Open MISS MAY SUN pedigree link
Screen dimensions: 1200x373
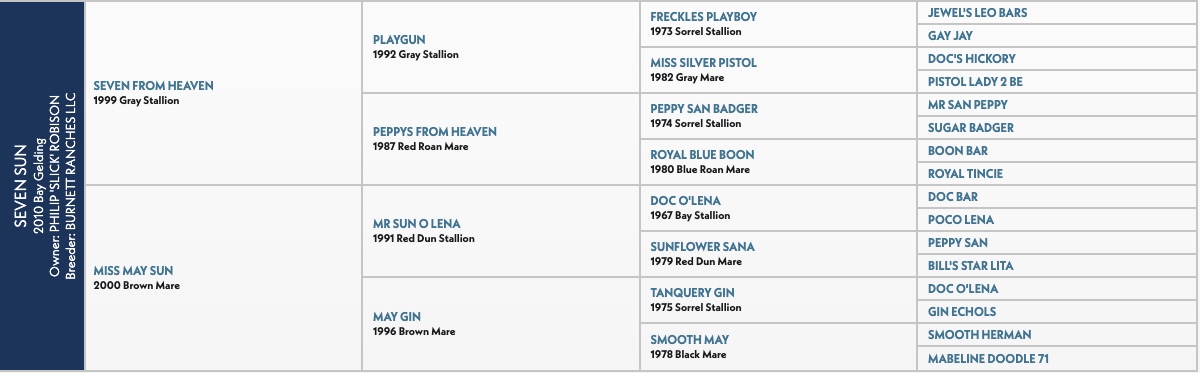click(x=134, y=271)
